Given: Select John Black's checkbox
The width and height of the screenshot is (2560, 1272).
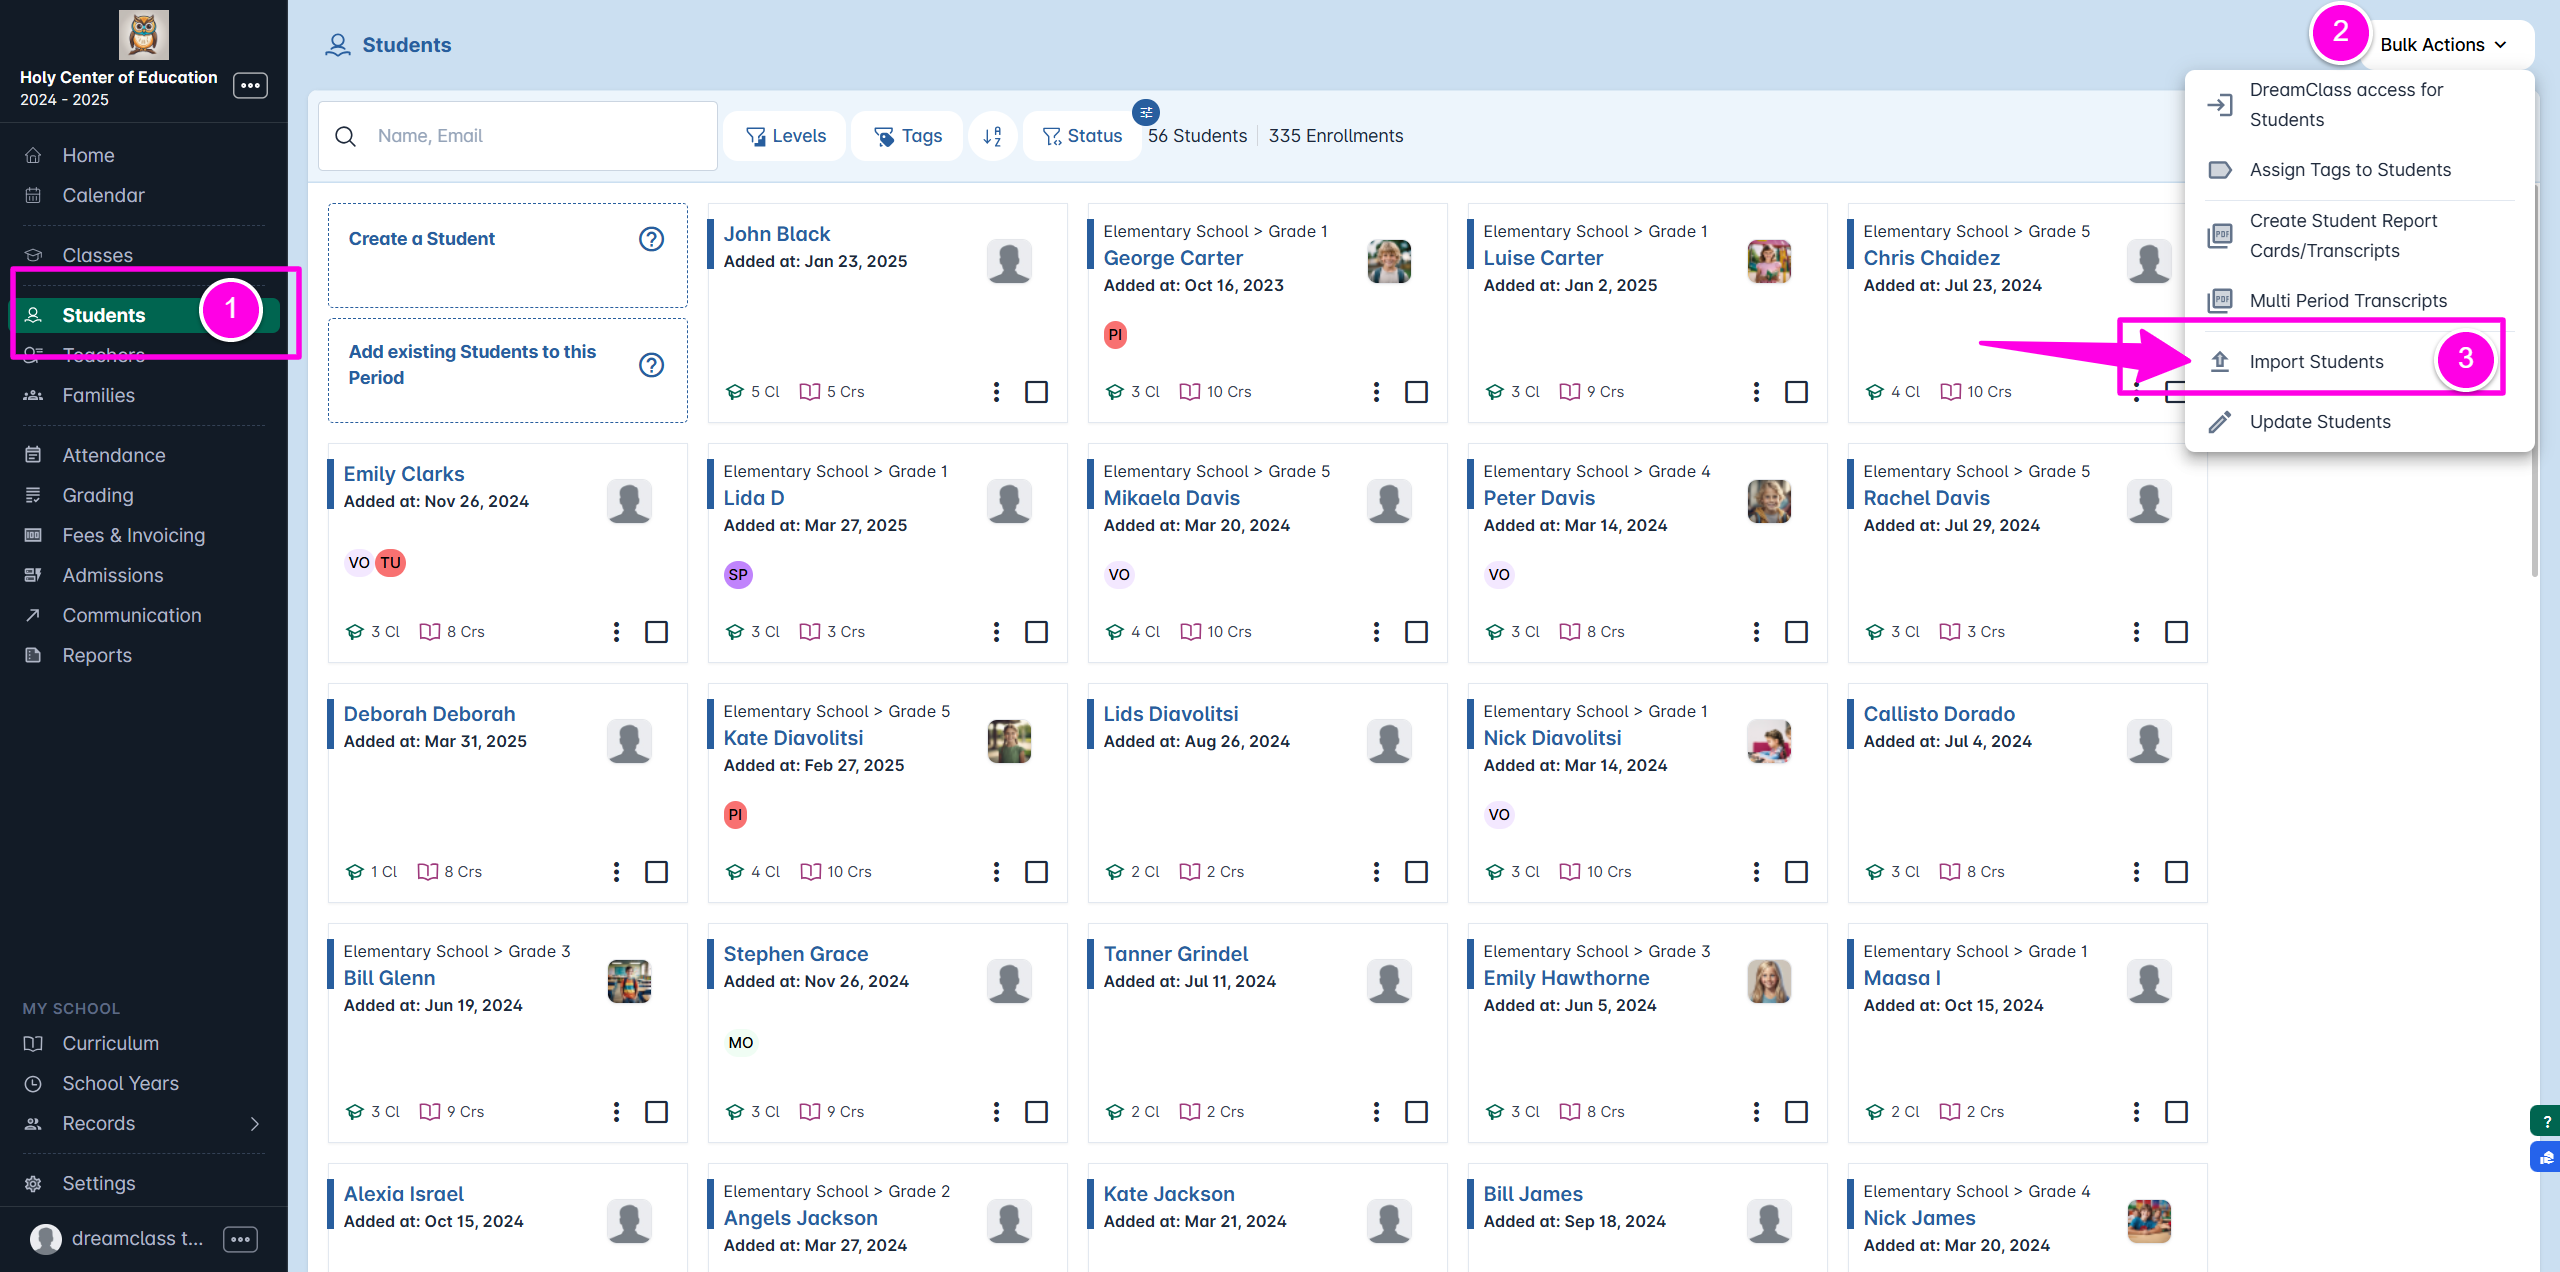Looking at the screenshot, I should [1036, 392].
